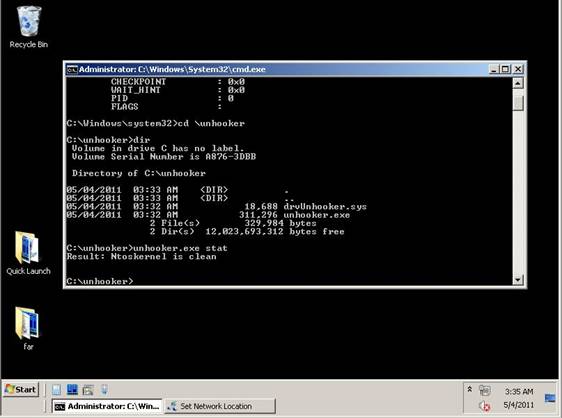Click 'Volume in drive C has no label'
Image resolution: width=562 pixels, height=418 pixels.
click(x=158, y=148)
